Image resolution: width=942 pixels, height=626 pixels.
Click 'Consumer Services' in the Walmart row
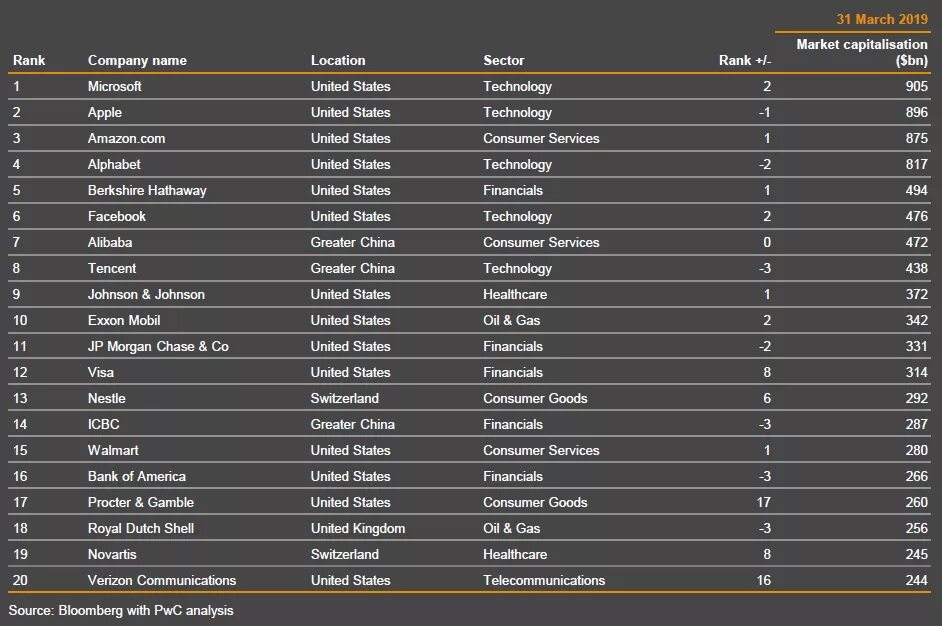pyautogui.click(x=541, y=450)
